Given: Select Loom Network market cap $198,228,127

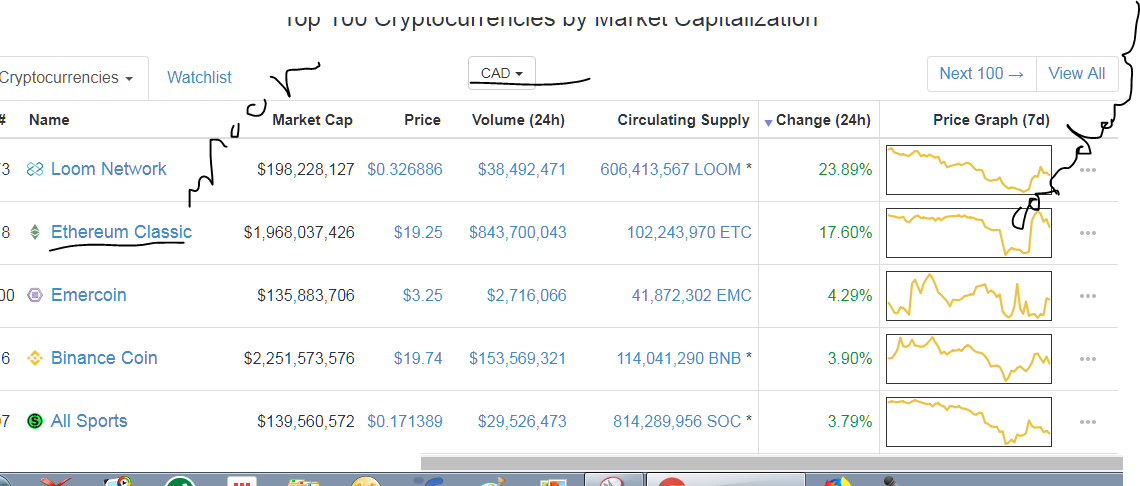Looking at the screenshot, I should (x=306, y=170).
